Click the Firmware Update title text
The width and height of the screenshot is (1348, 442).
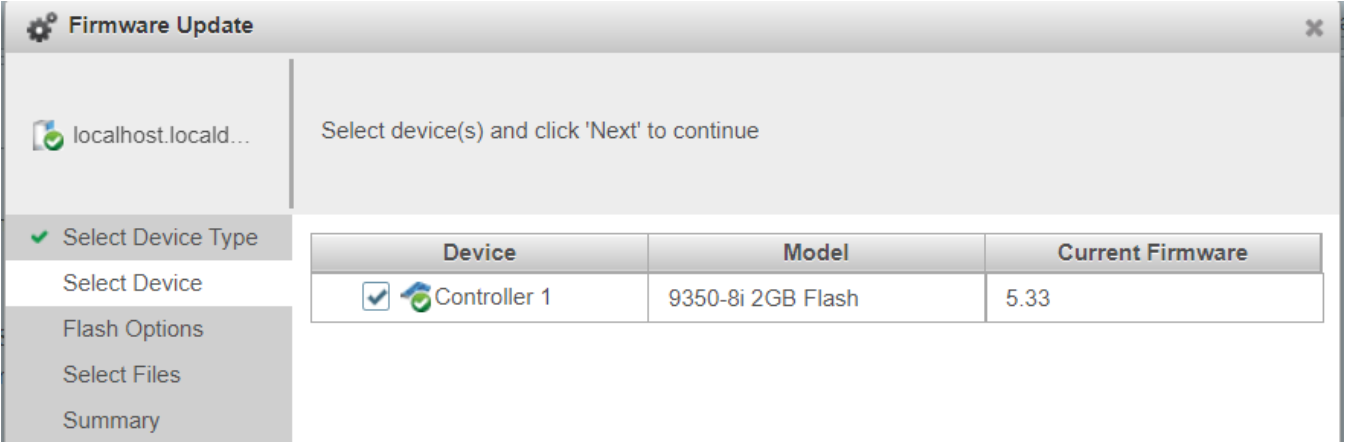pyautogui.click(x=160, y=25)
